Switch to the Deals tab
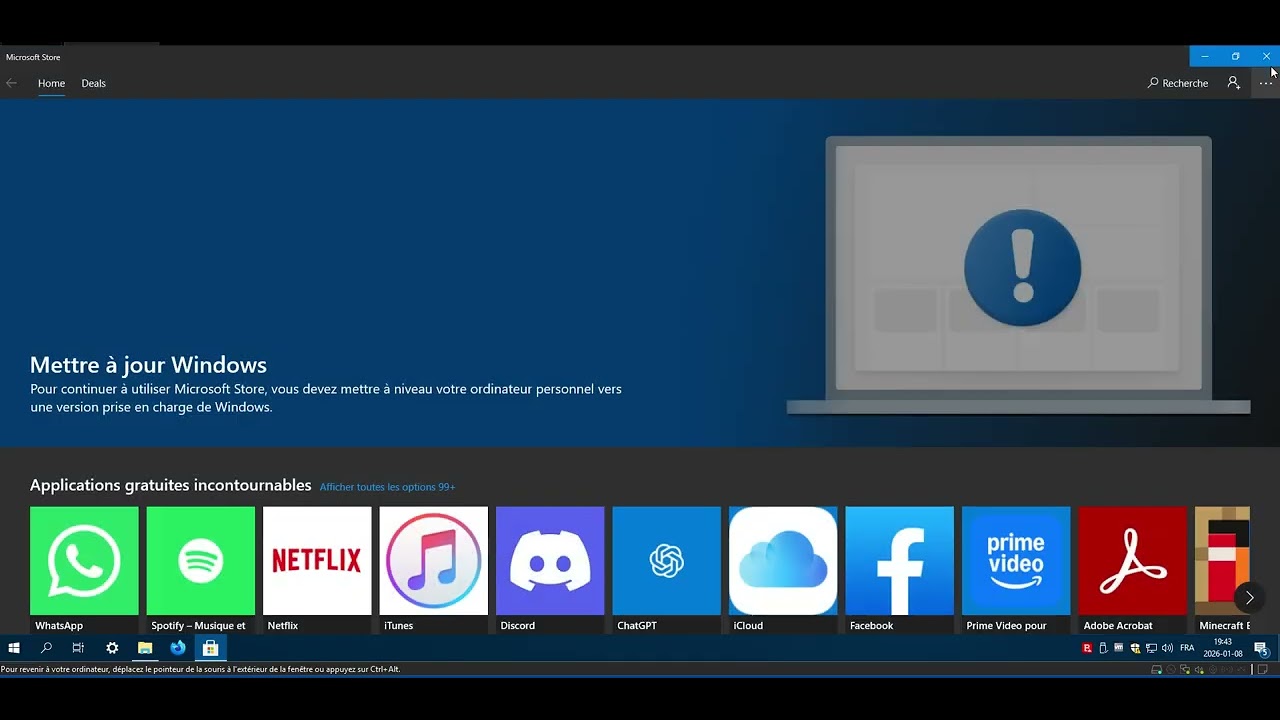 pos(94,83)
